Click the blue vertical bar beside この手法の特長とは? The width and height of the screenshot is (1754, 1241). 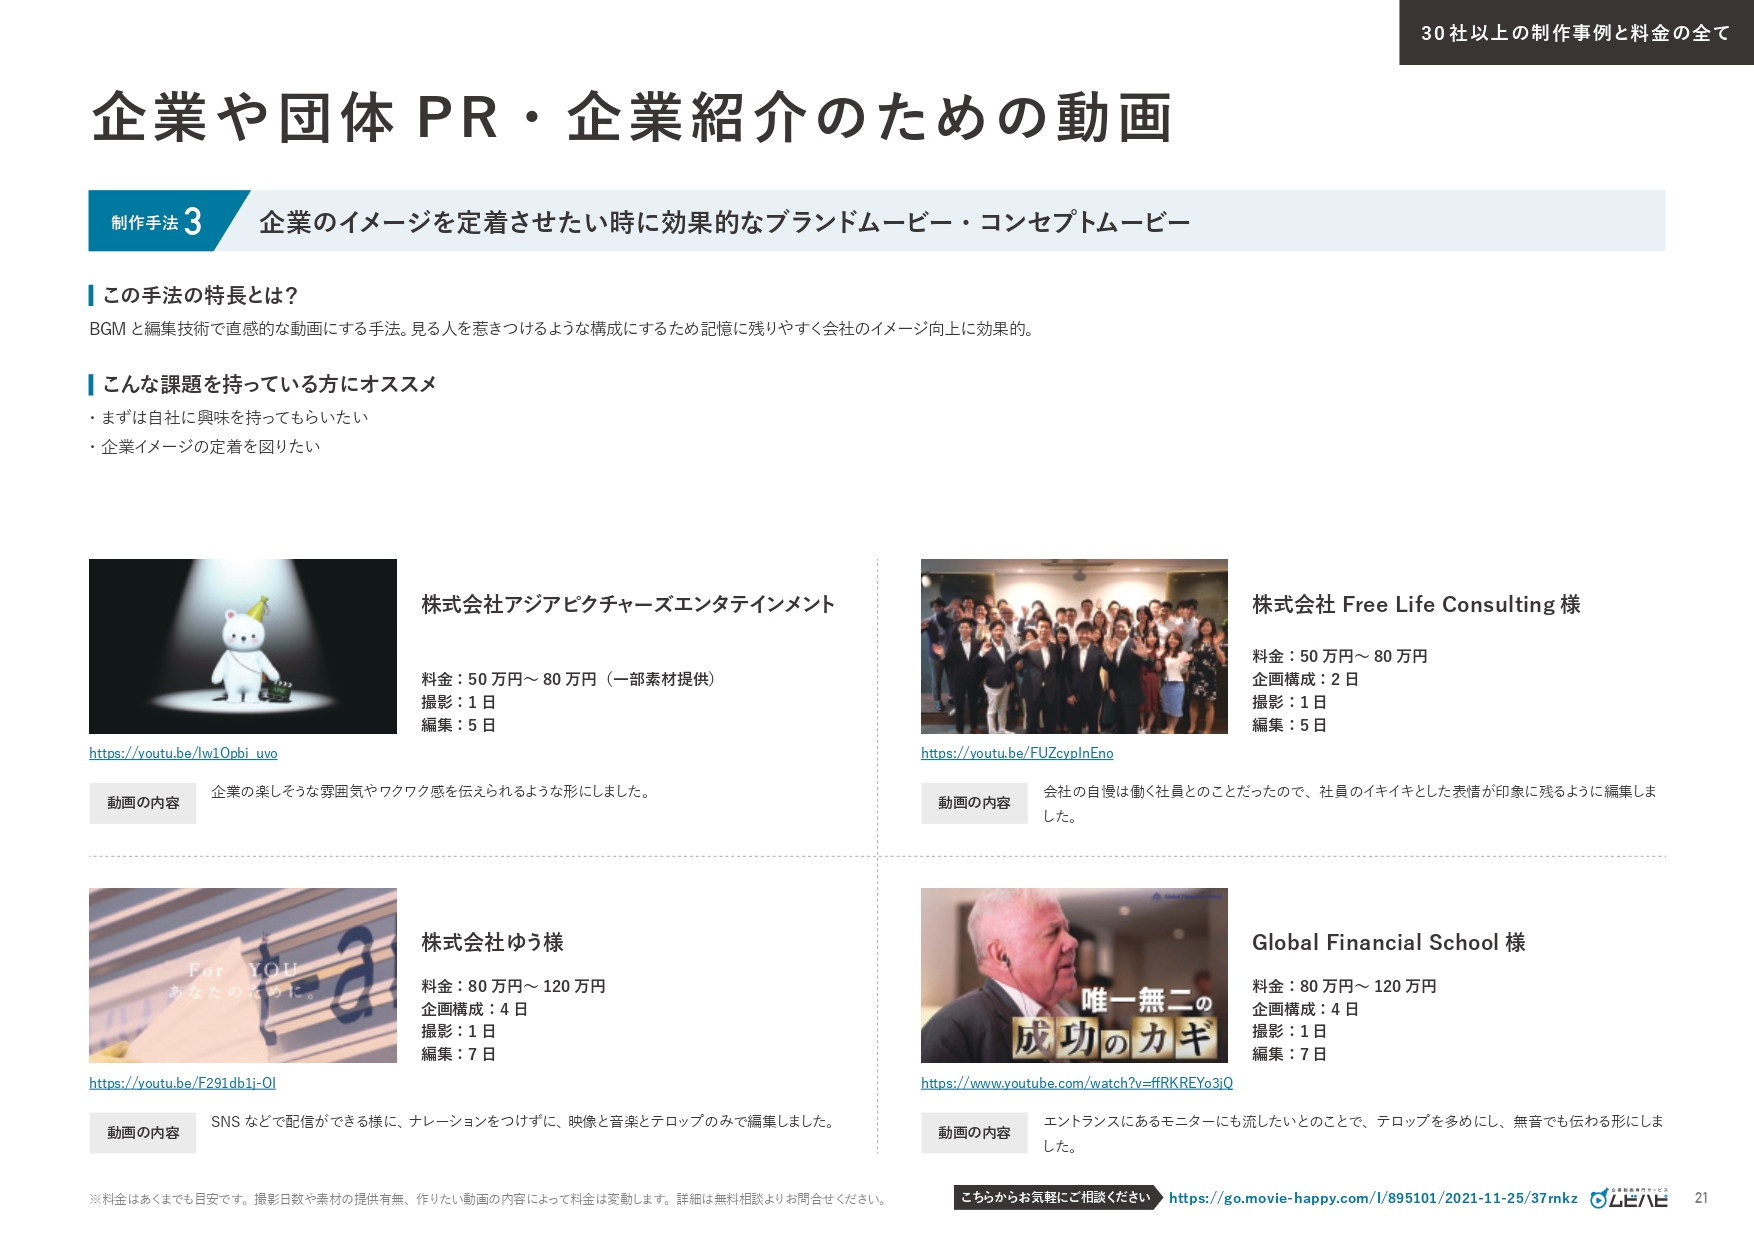tap(89, 294)
